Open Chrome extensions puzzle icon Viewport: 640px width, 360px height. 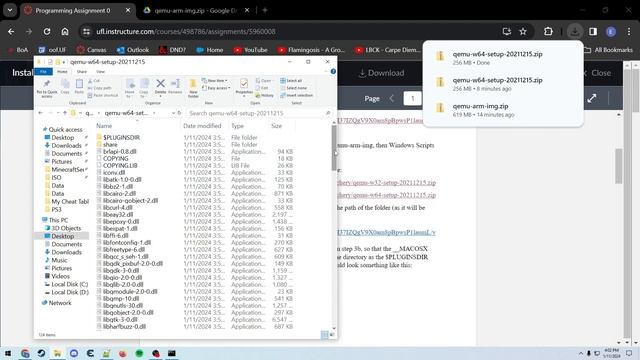pos(548,31)
